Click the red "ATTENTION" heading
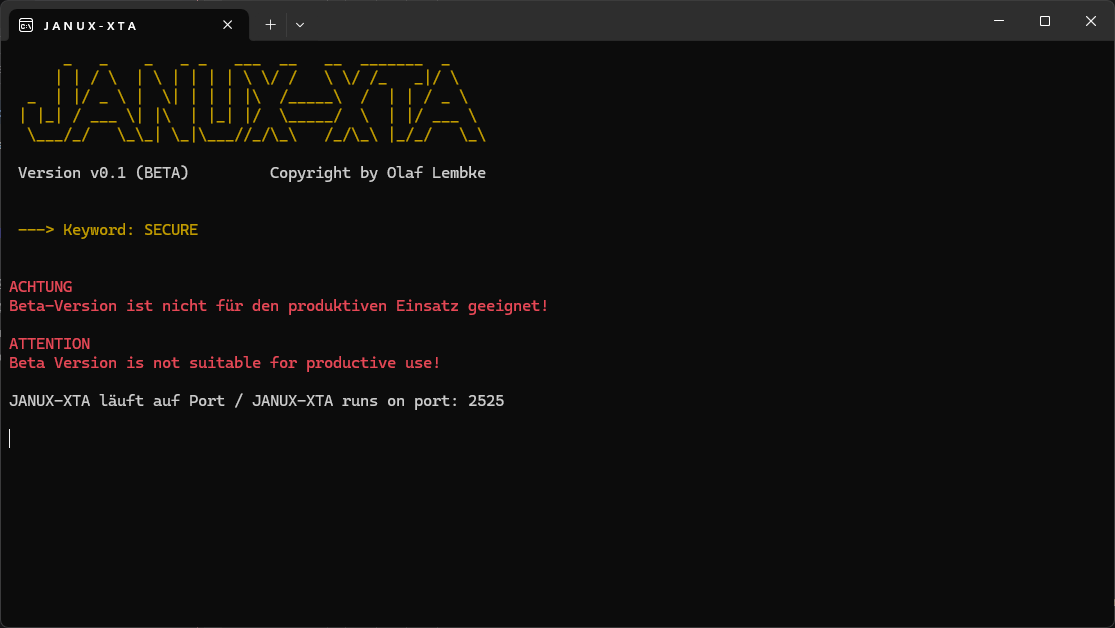 pyautogui.click(x=49, y=344)
